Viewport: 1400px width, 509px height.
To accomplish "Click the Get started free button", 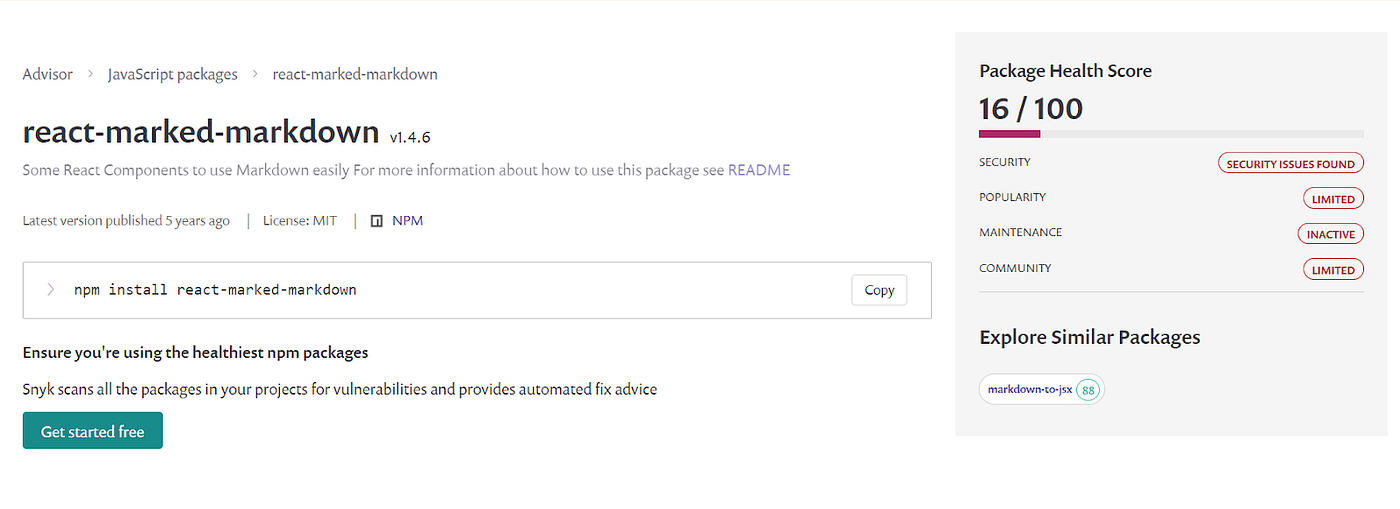I will (x=92, y=432).
